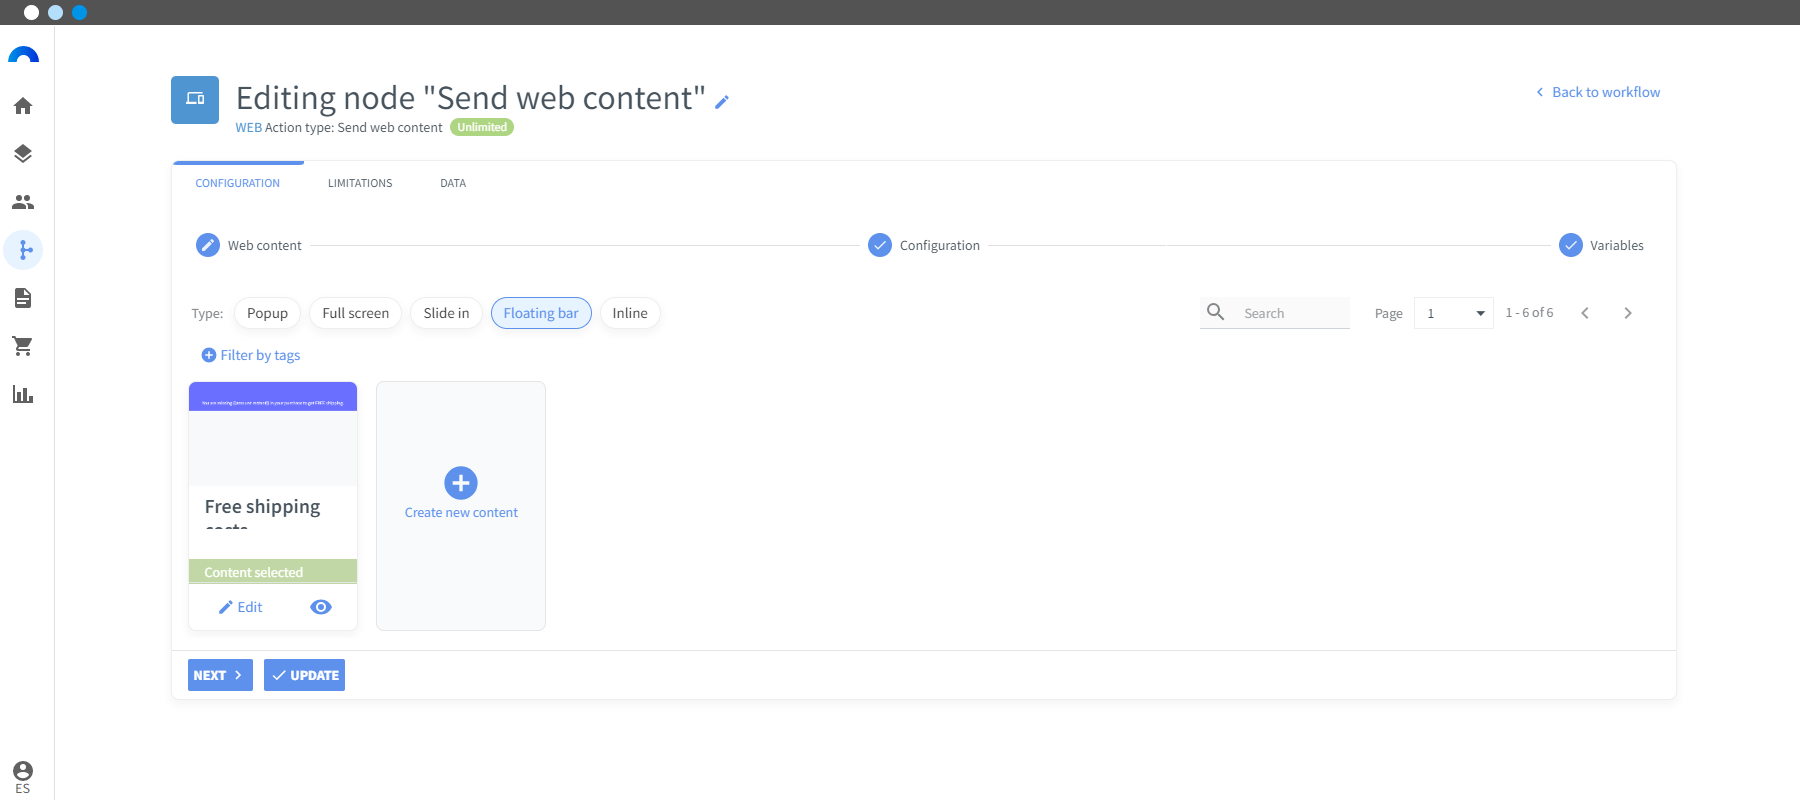The width and height of the screenshot is (1800, 800).
Task: Switch to the Data tab
Action: [453, 183]
